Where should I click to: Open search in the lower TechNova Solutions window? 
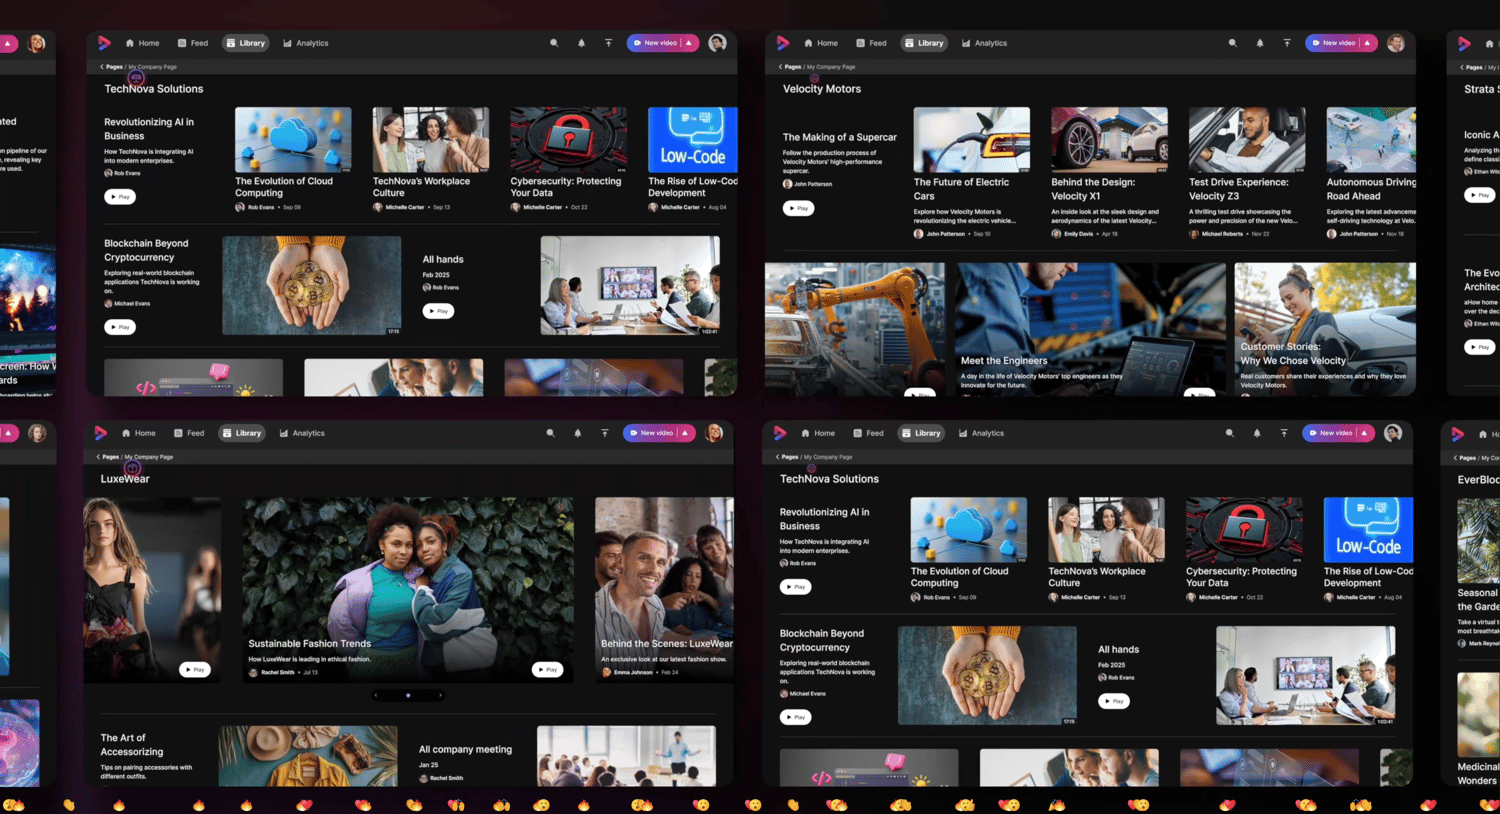1229,433
